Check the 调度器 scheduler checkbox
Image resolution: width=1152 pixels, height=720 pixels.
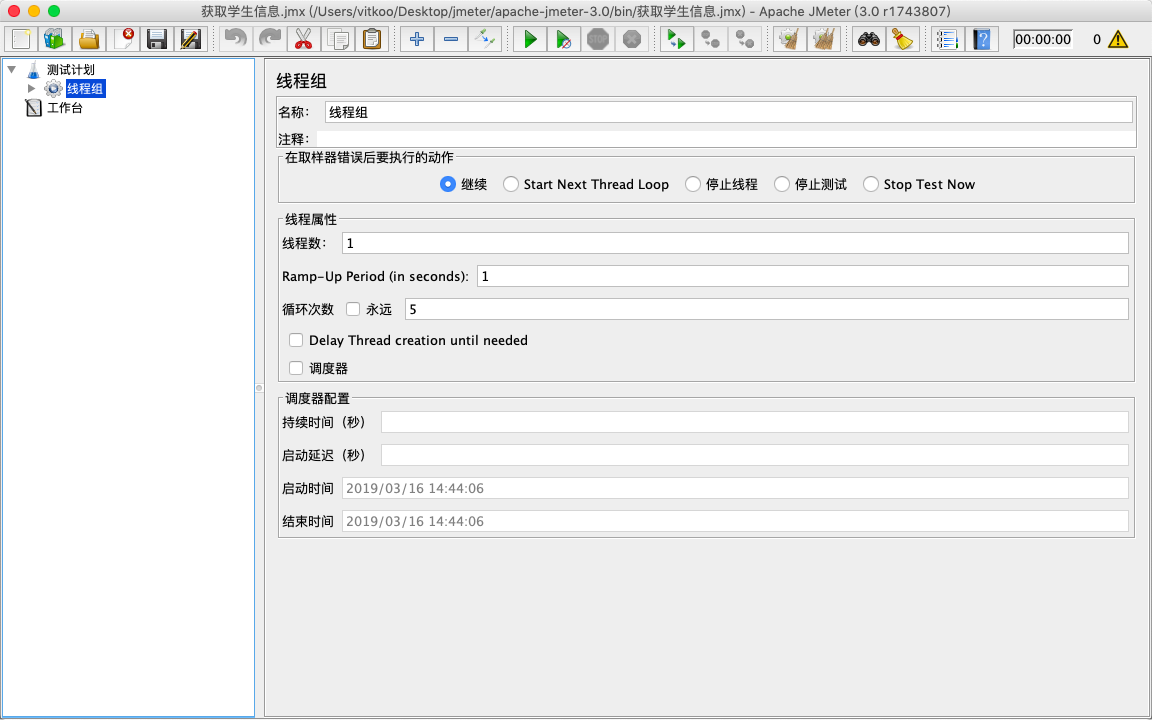(296, 368)
